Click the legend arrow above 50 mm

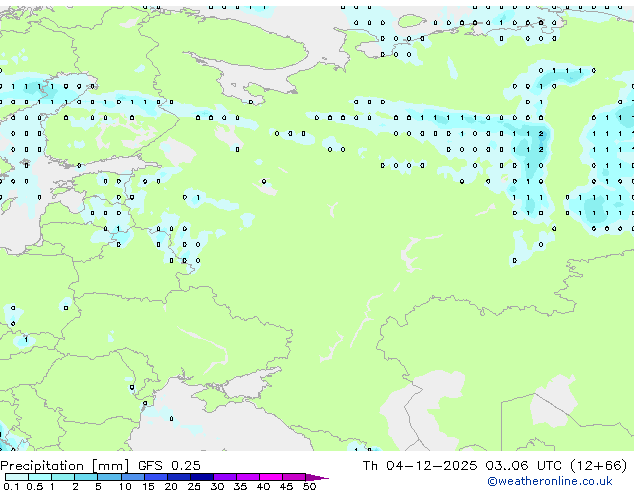pyautogui.click(x=317, y=477)
